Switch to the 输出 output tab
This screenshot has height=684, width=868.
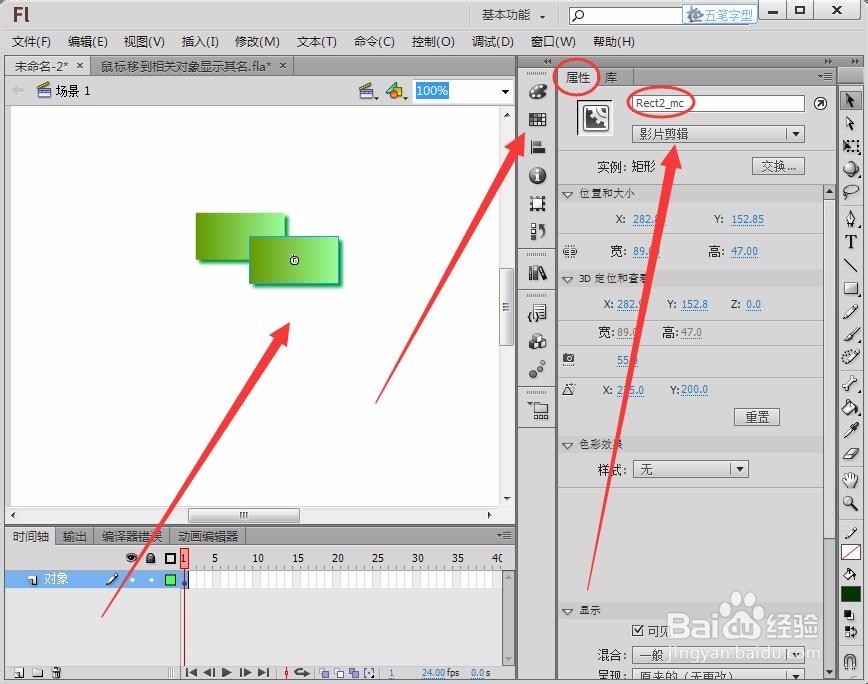[75, 536]
